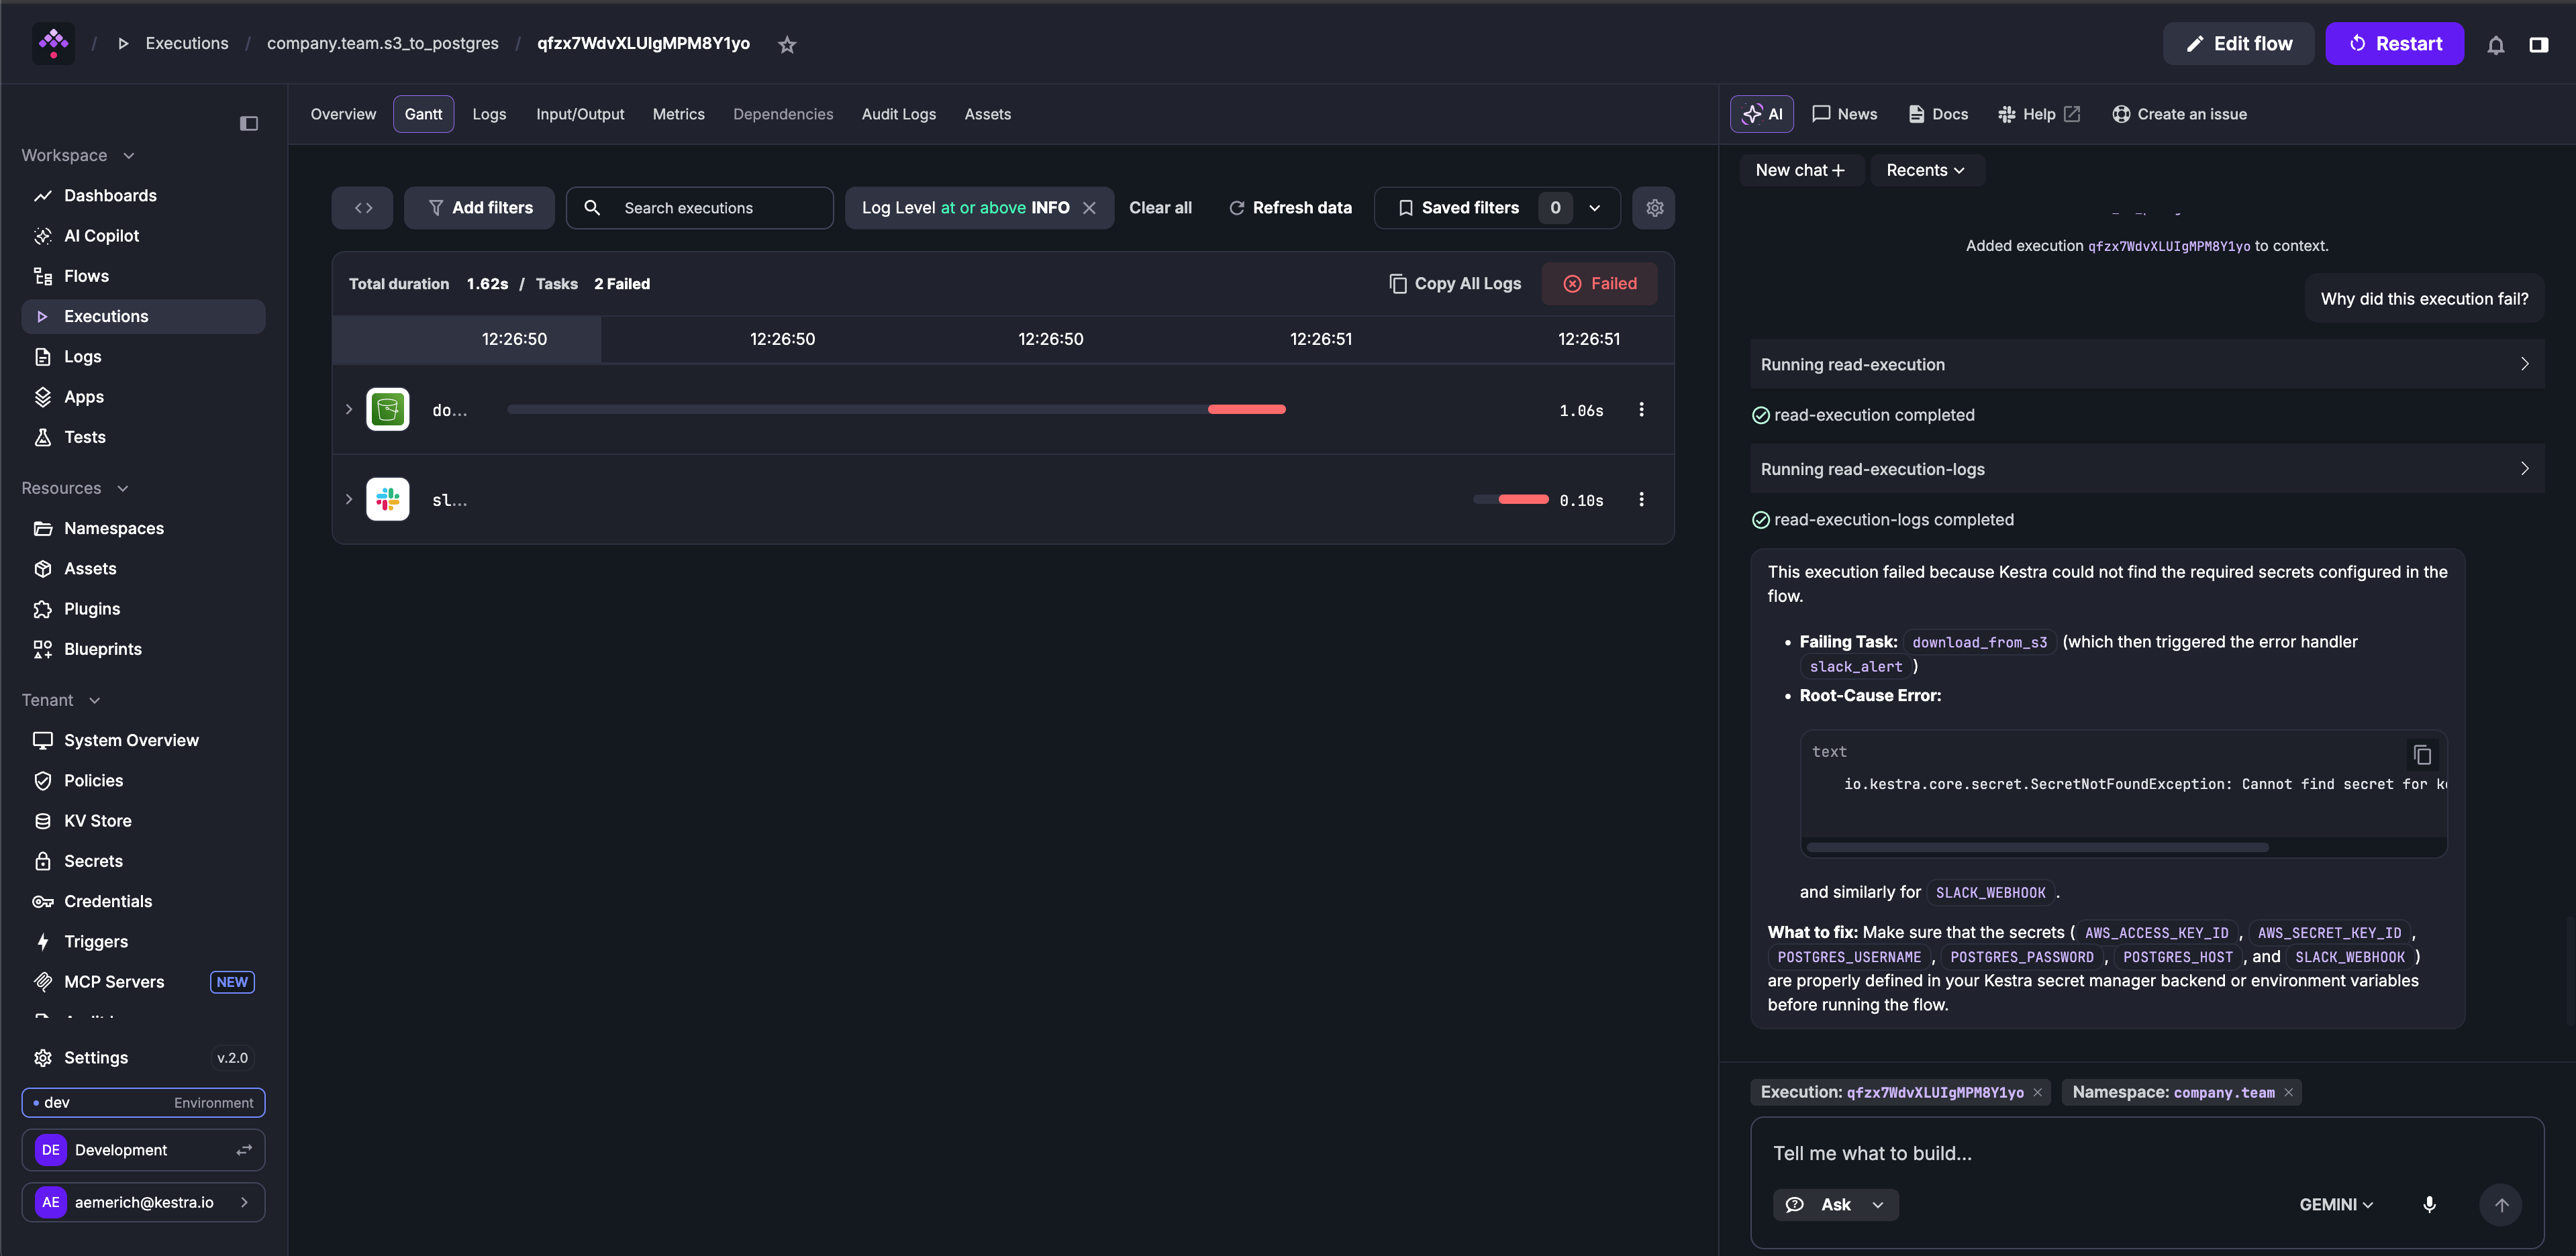Open Namespaces page
Image resolution: width=2576 pixels, height=1256 pixels.
143,528
